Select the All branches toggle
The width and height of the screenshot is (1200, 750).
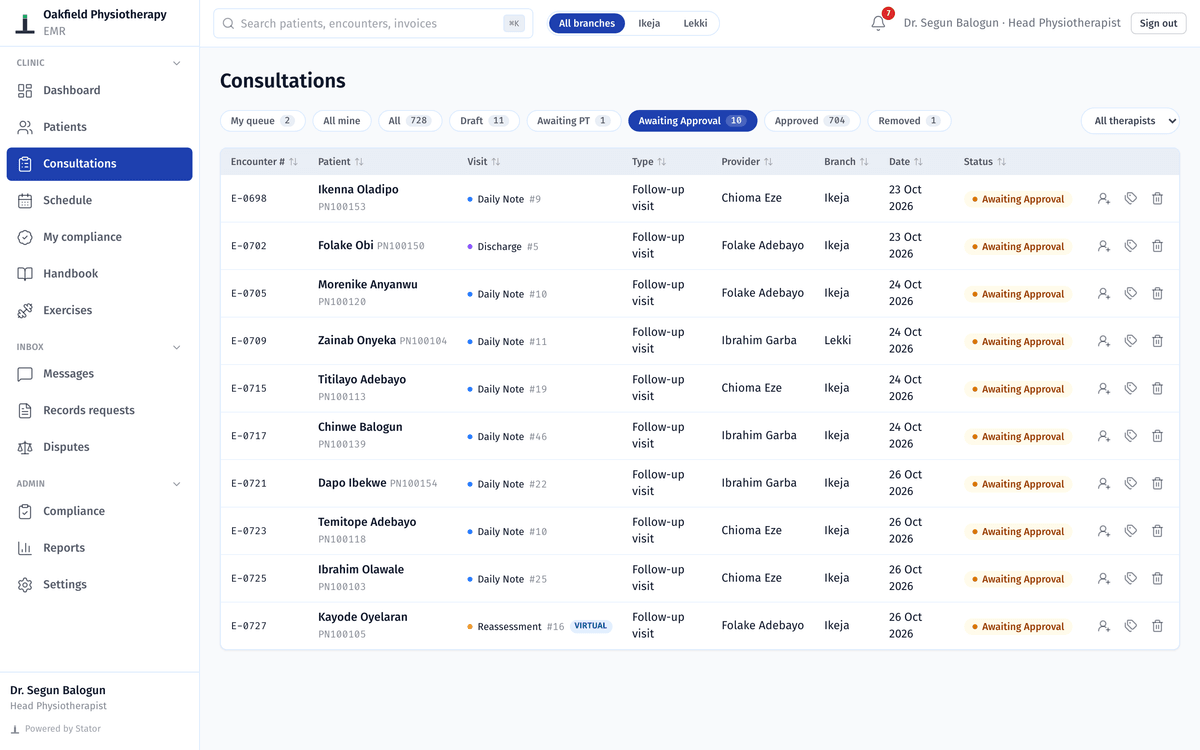[587, 23]
